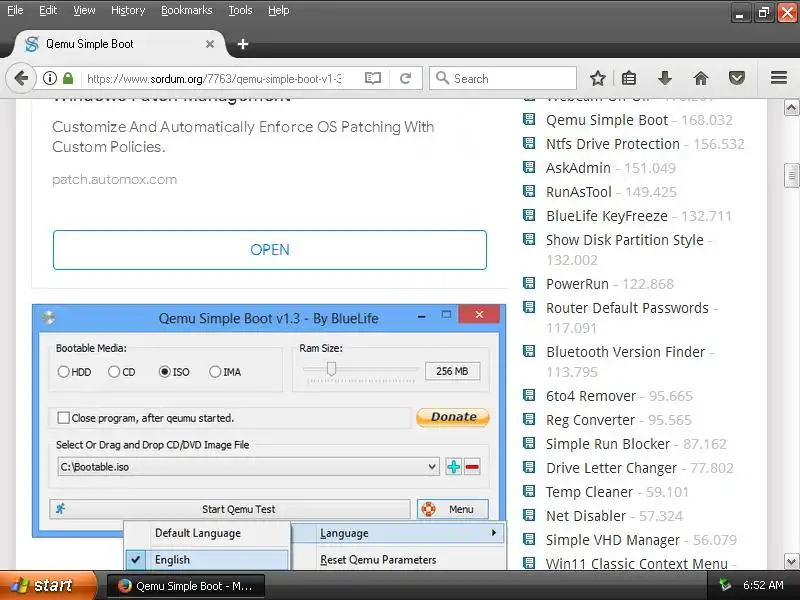Open the 6to4 Remover link
Image resolution: width=800 pixels, height=600 pixels.
591,396
